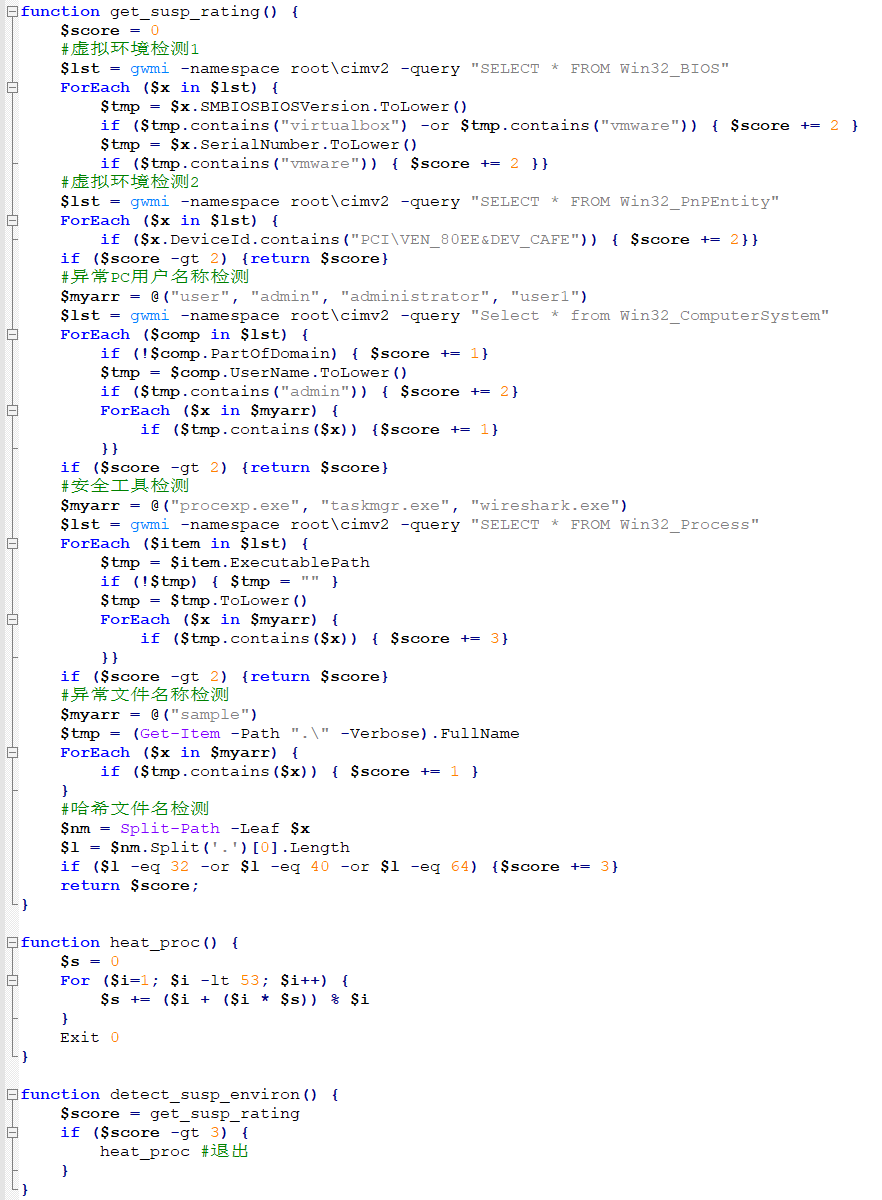Click the $comp.UserName.ToLower() line
This screenshot has width=882, height=1200.
254,372
